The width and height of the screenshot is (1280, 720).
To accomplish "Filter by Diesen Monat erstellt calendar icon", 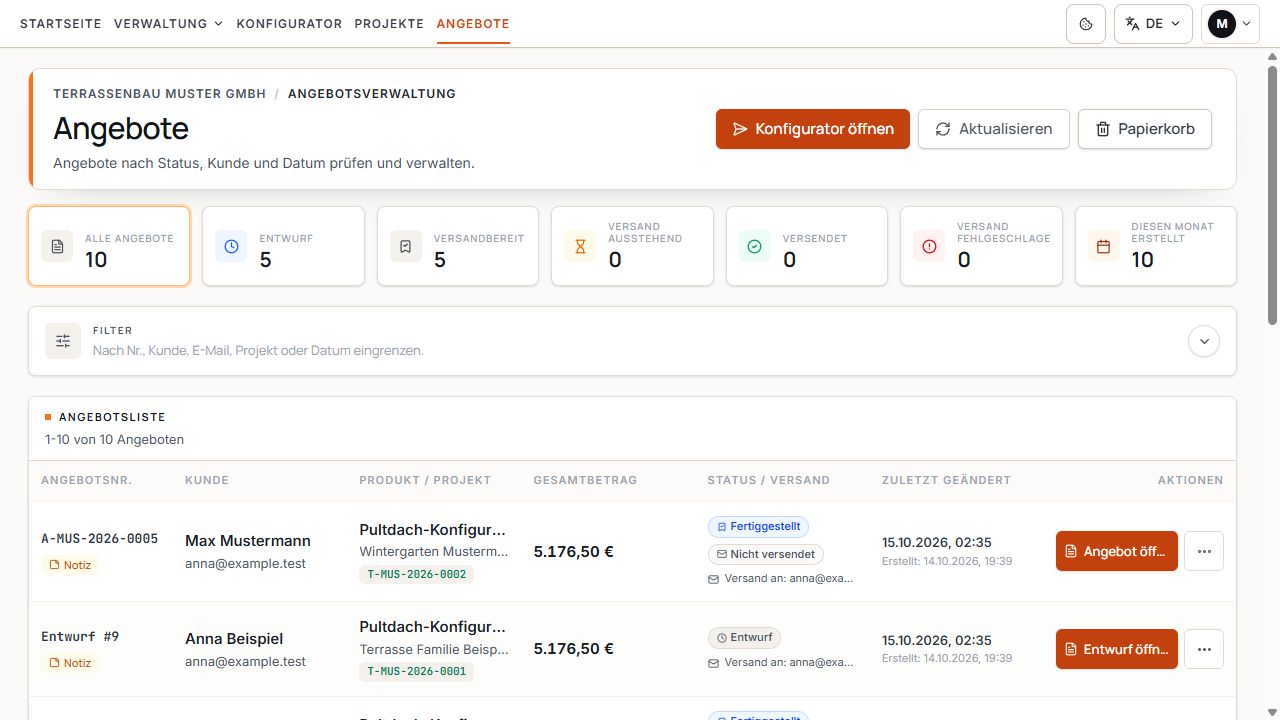I will click(1104, 246).
